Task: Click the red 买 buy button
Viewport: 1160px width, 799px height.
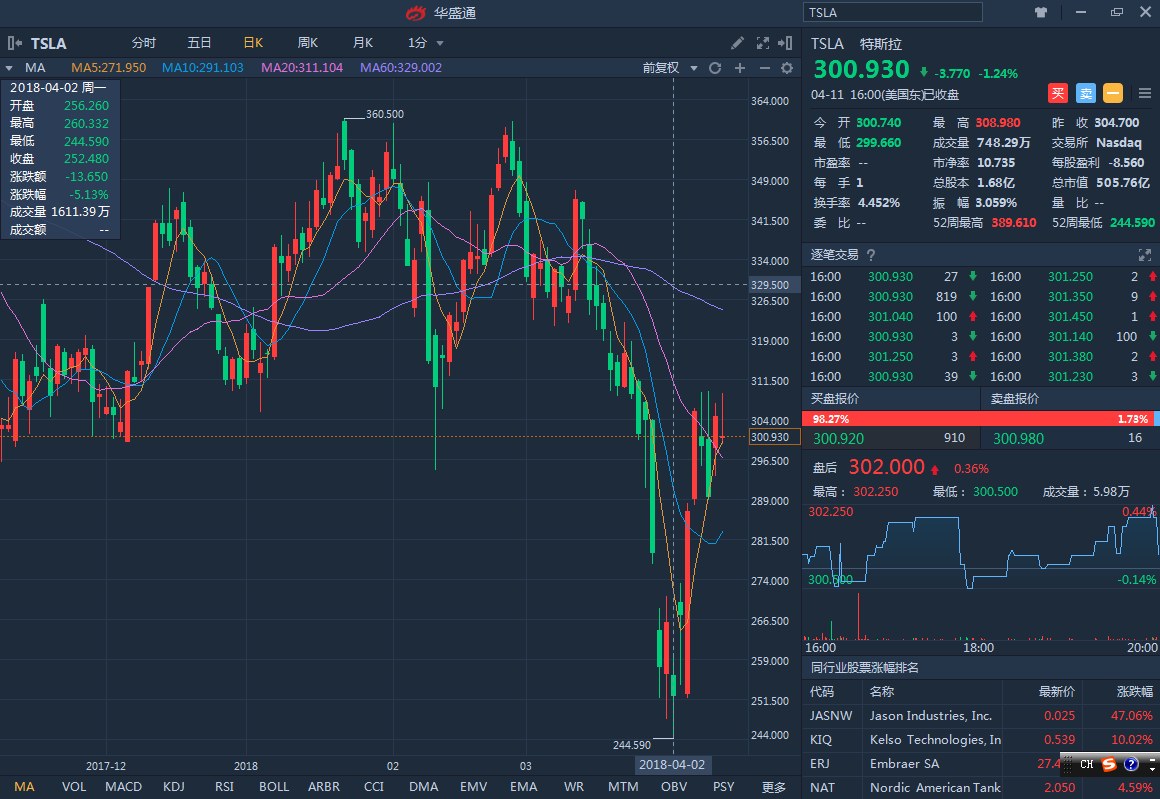Action: (1058, 93)
